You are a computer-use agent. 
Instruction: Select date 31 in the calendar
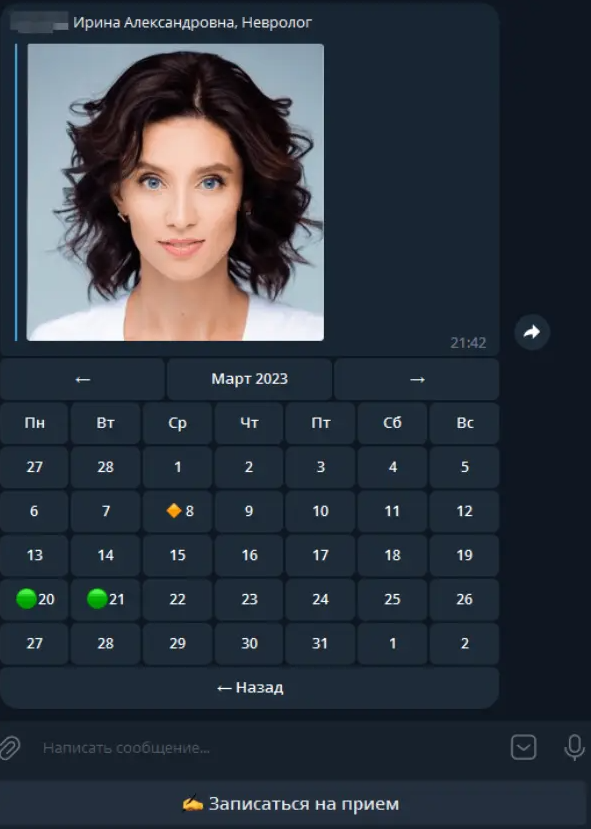click(x=320, y=643)
